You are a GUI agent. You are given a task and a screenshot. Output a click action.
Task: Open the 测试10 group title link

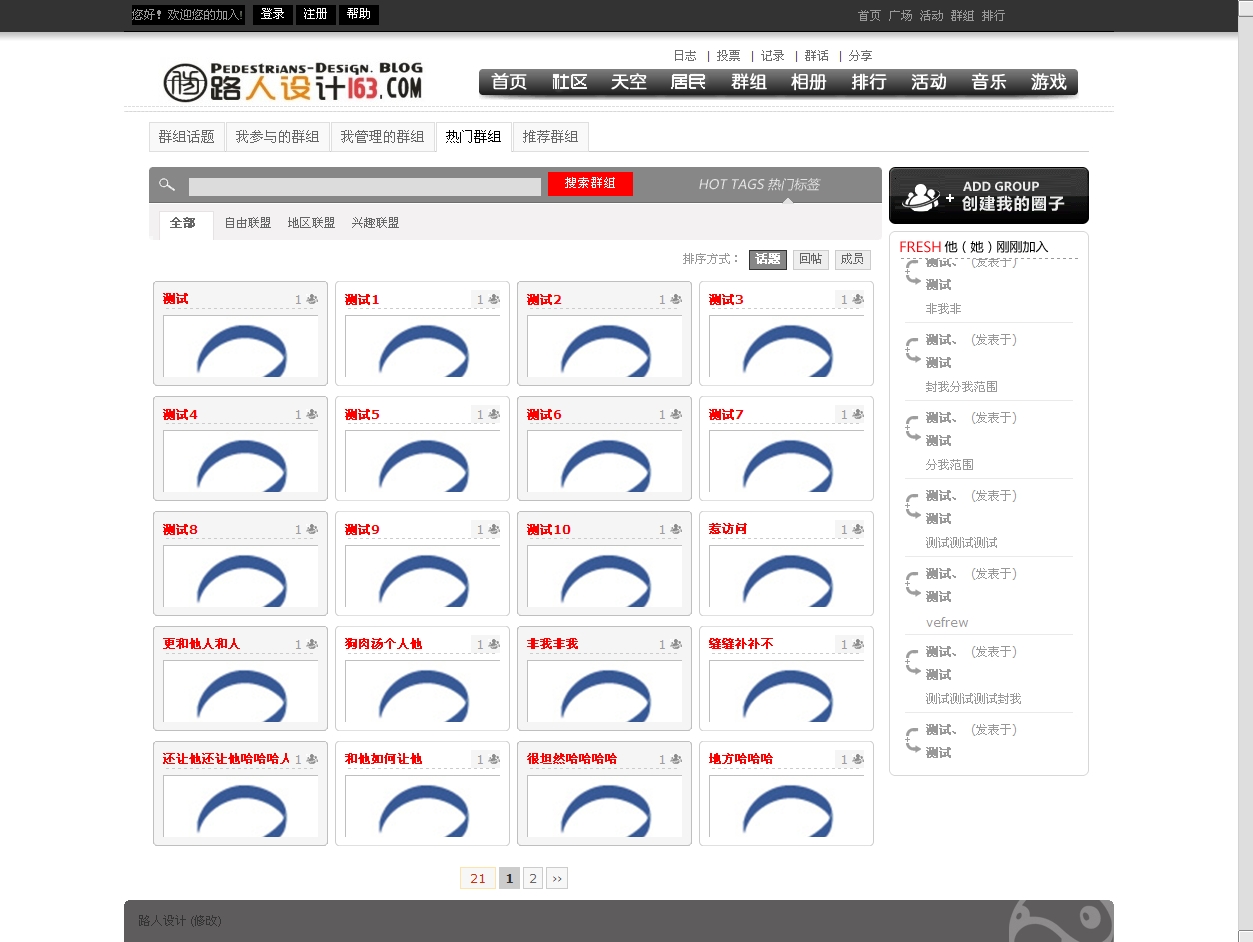tap(548, 529)
